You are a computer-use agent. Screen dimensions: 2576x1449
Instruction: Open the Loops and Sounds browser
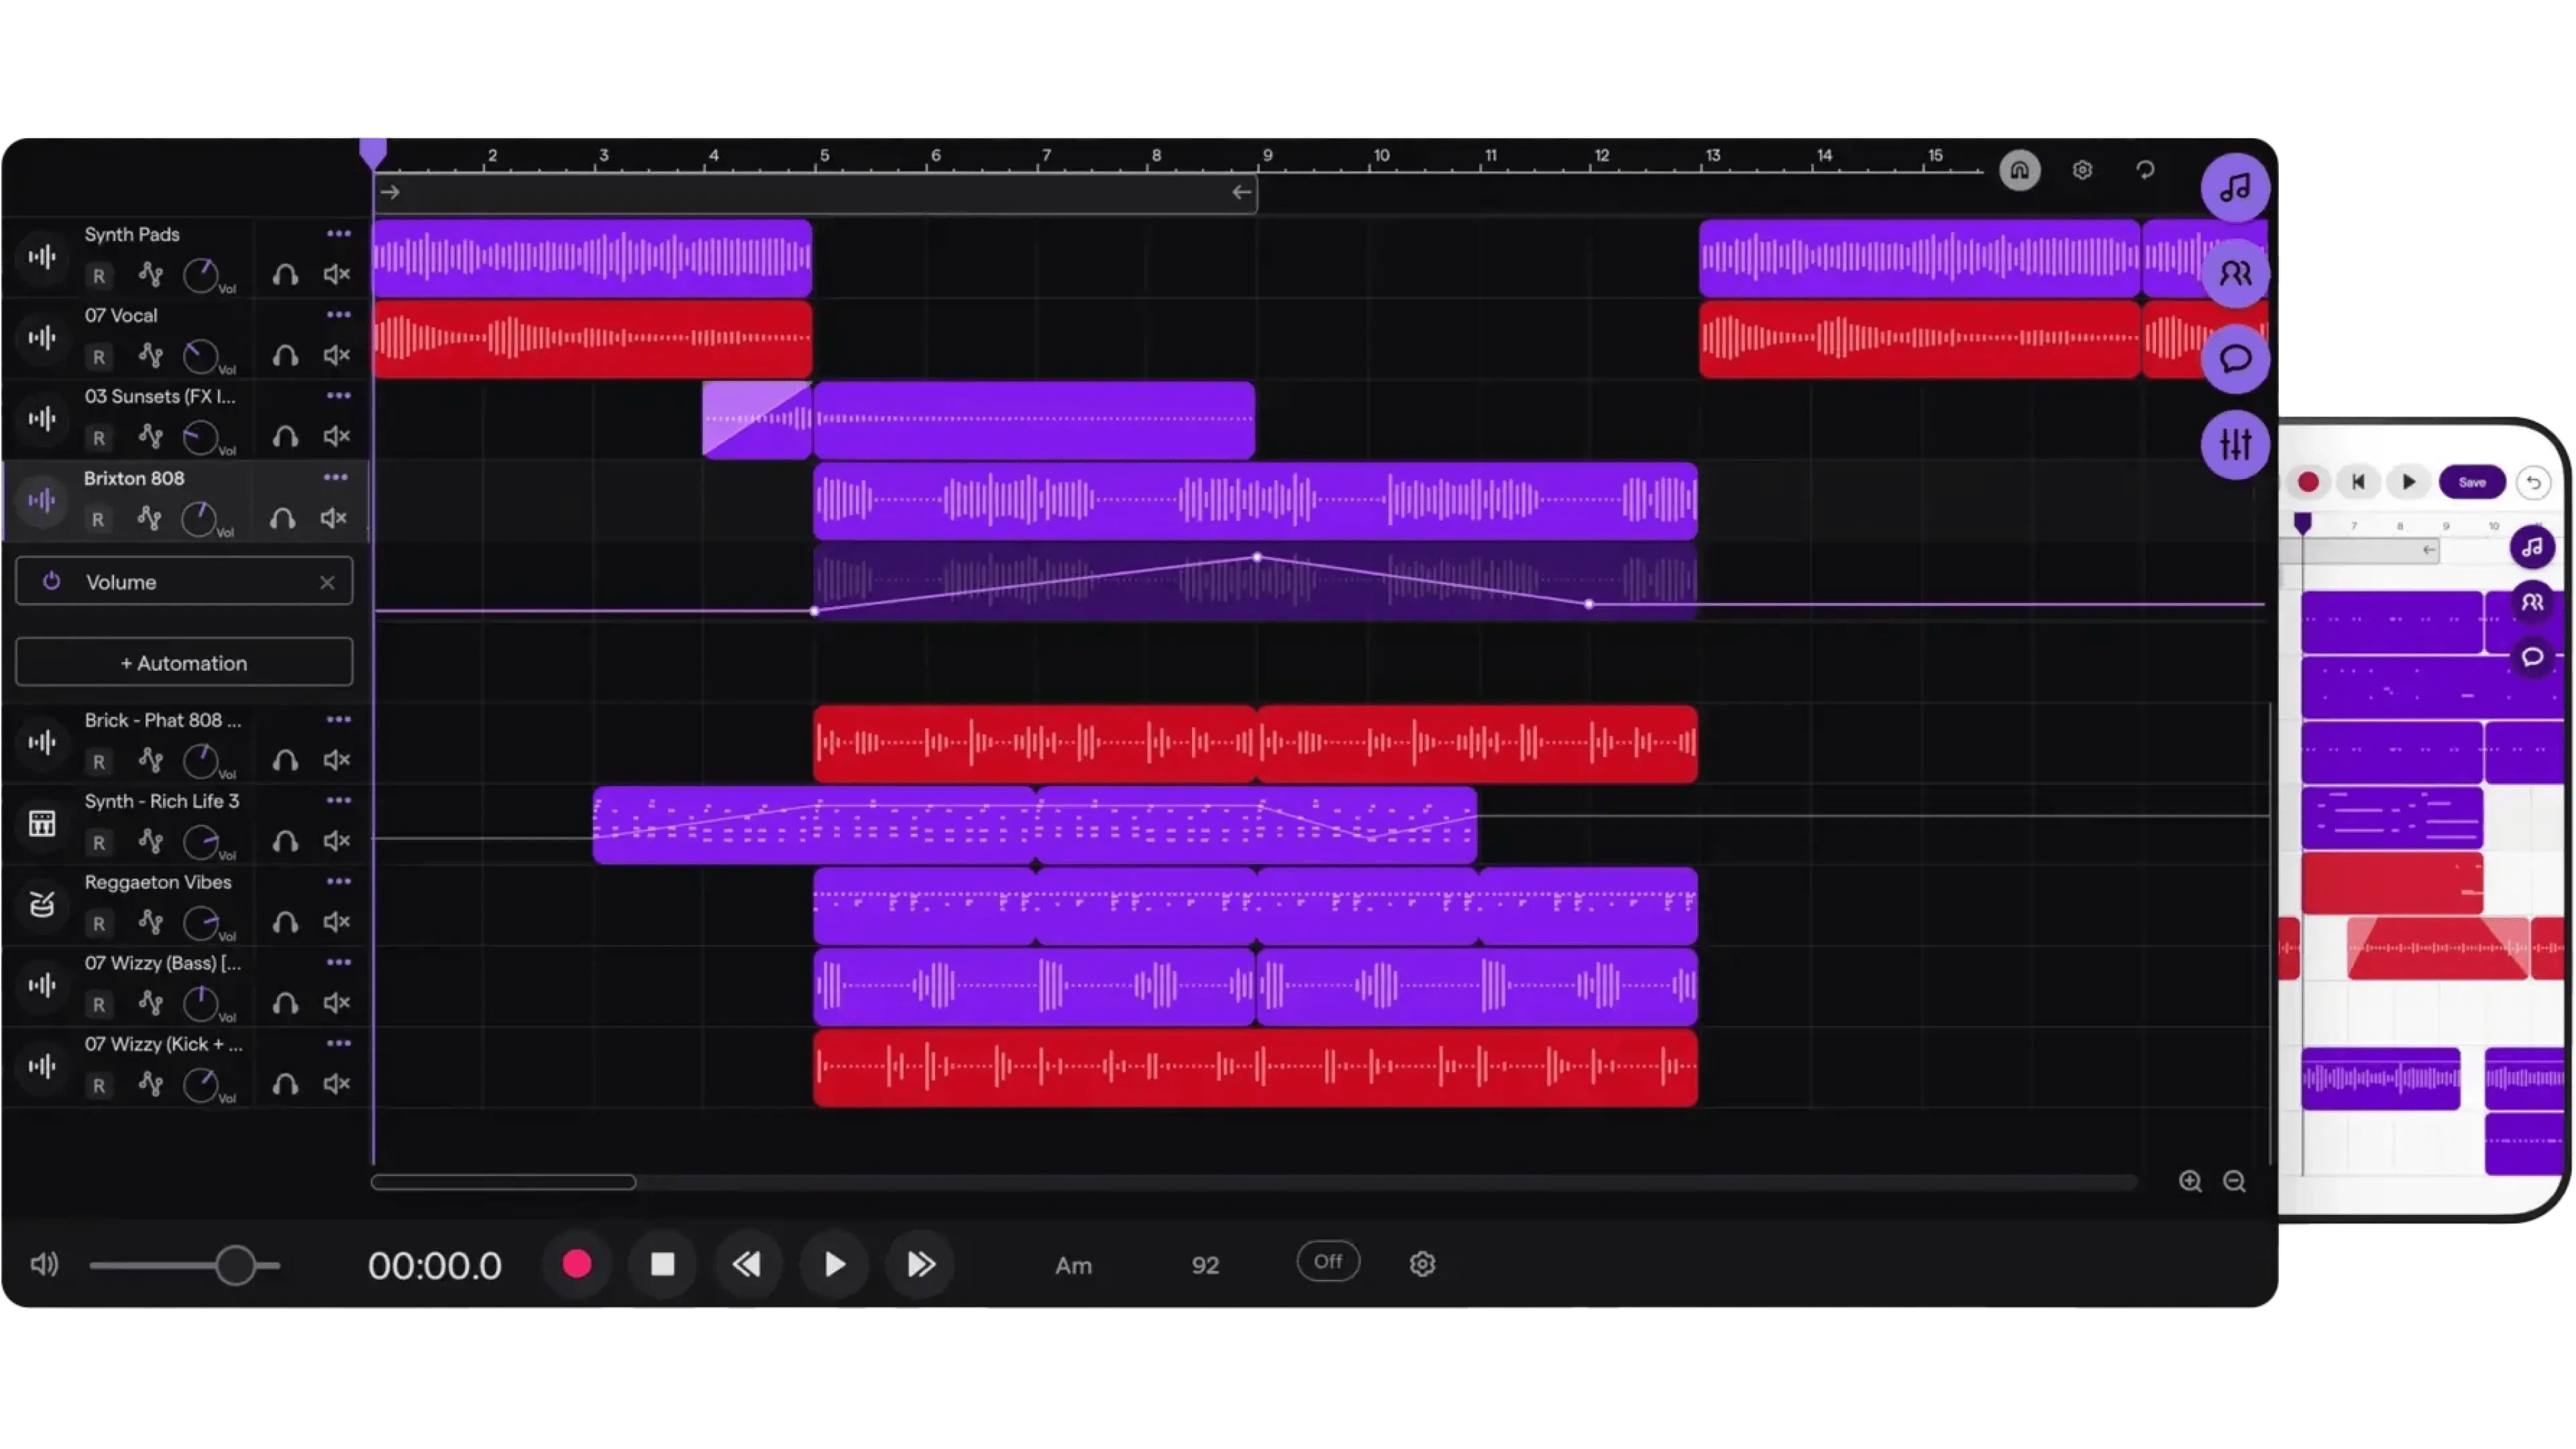(2236, 188)
